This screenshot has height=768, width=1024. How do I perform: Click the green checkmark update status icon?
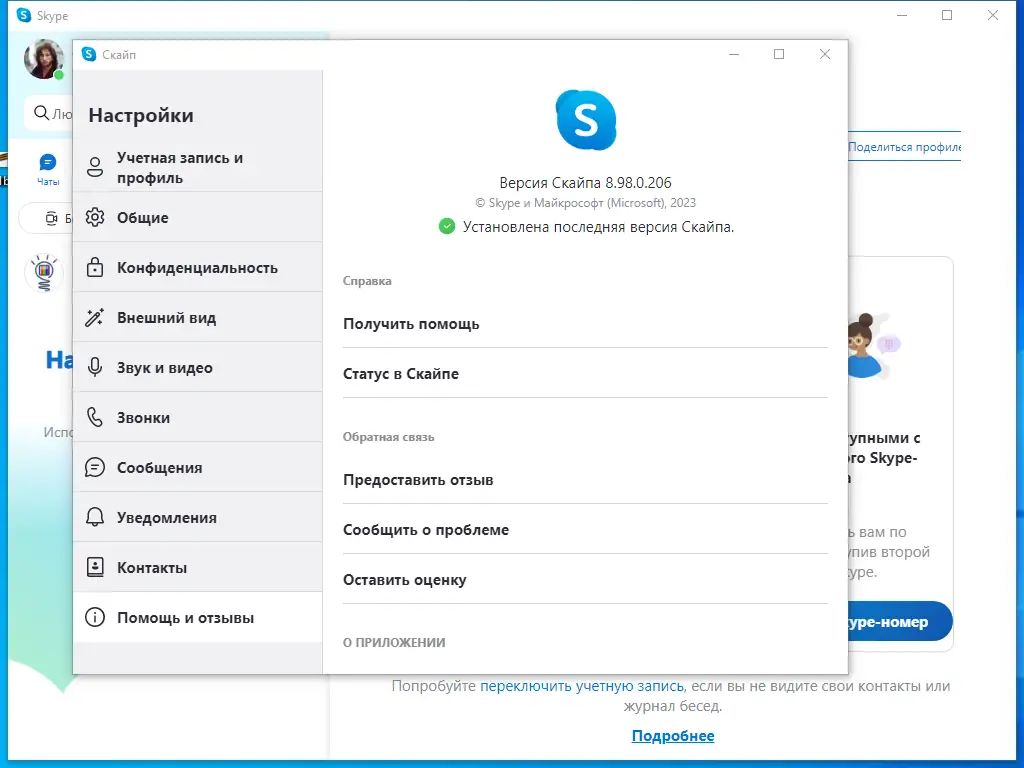(x=447, y=227)
